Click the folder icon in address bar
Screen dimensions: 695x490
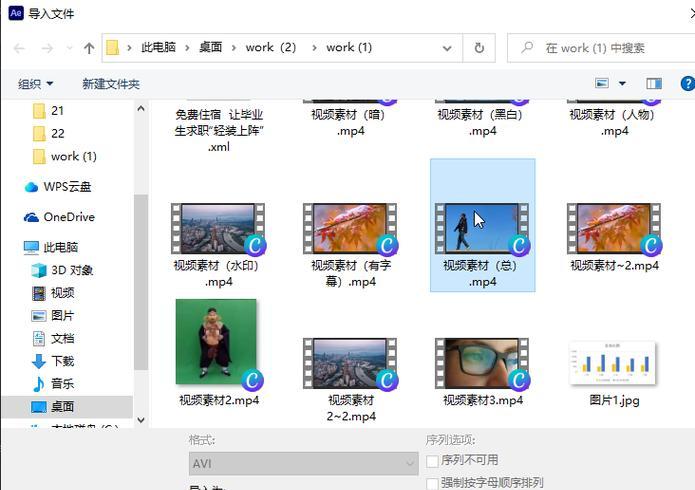[113, 47]
